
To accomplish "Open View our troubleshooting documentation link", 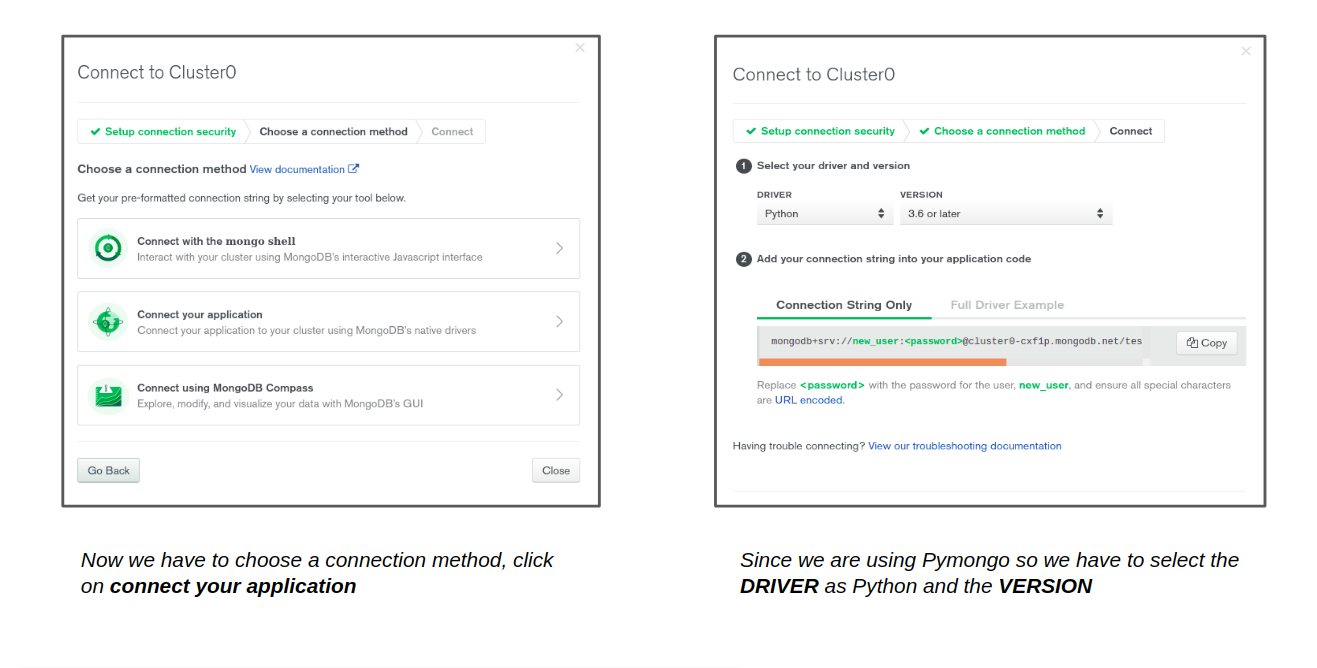I will 964,446.
